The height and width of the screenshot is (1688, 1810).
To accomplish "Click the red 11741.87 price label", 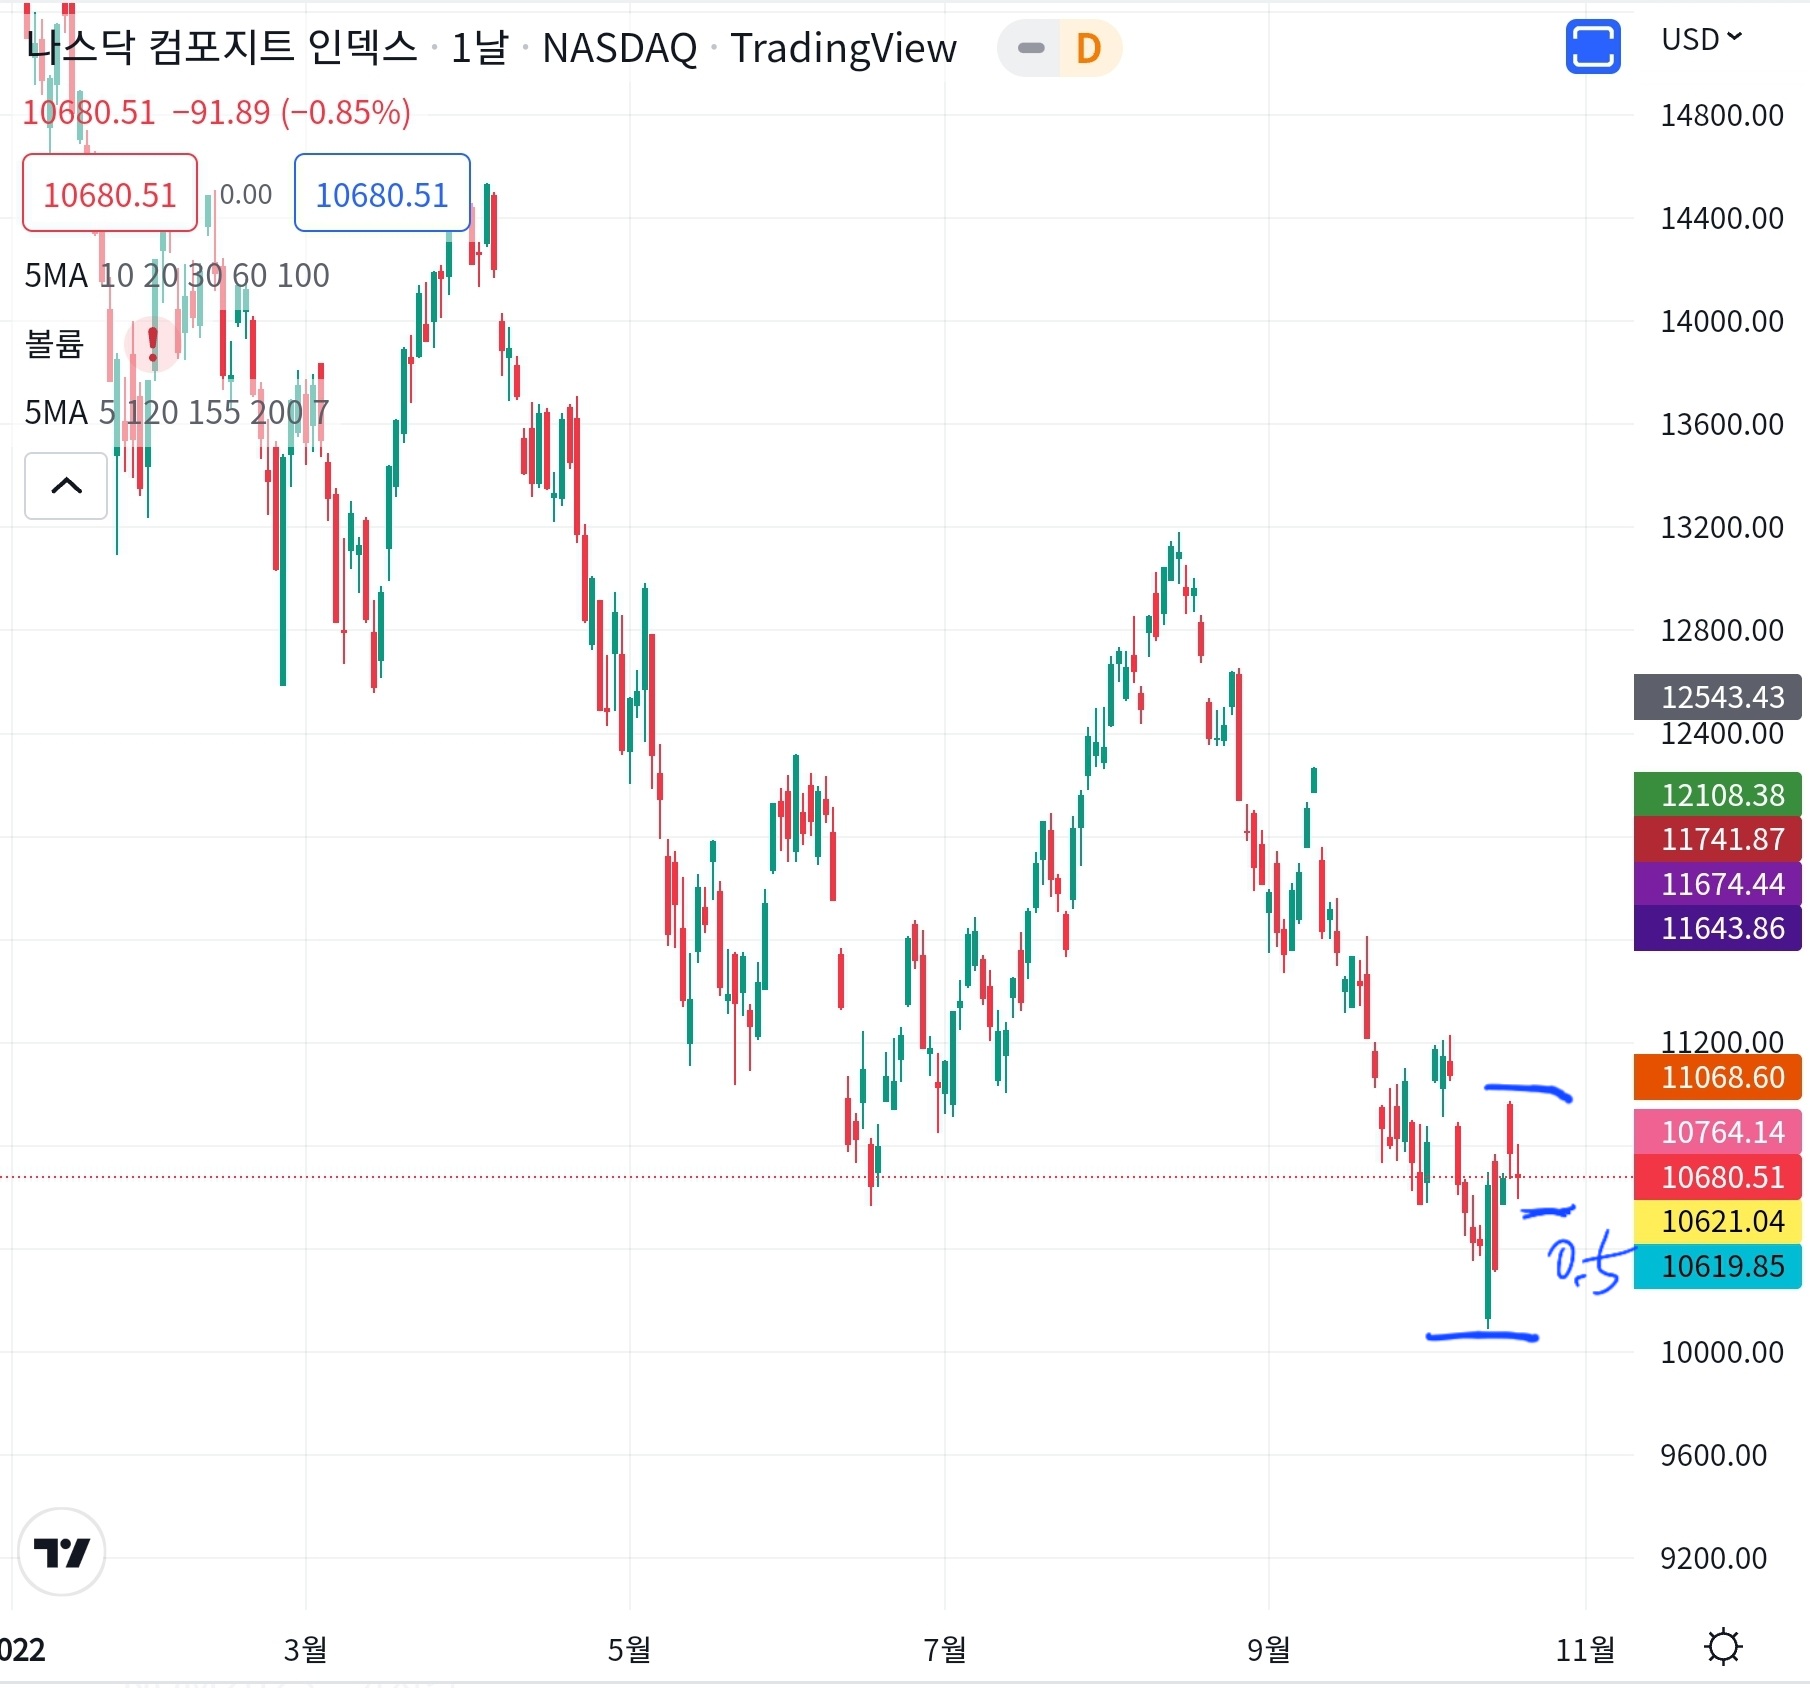I will [1718, 839].
